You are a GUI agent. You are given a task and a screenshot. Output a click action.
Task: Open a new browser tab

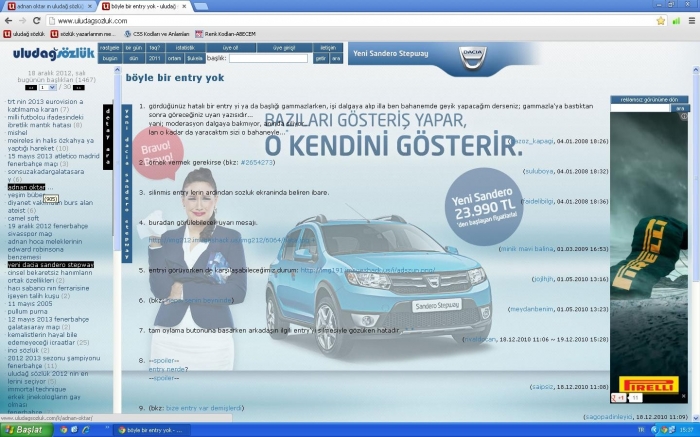coord(200,6)
